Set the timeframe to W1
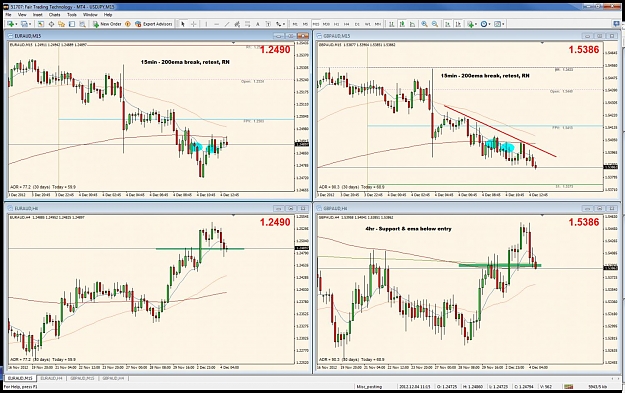Viewport: 625px width, 393px height. click(x=368, y=24)
